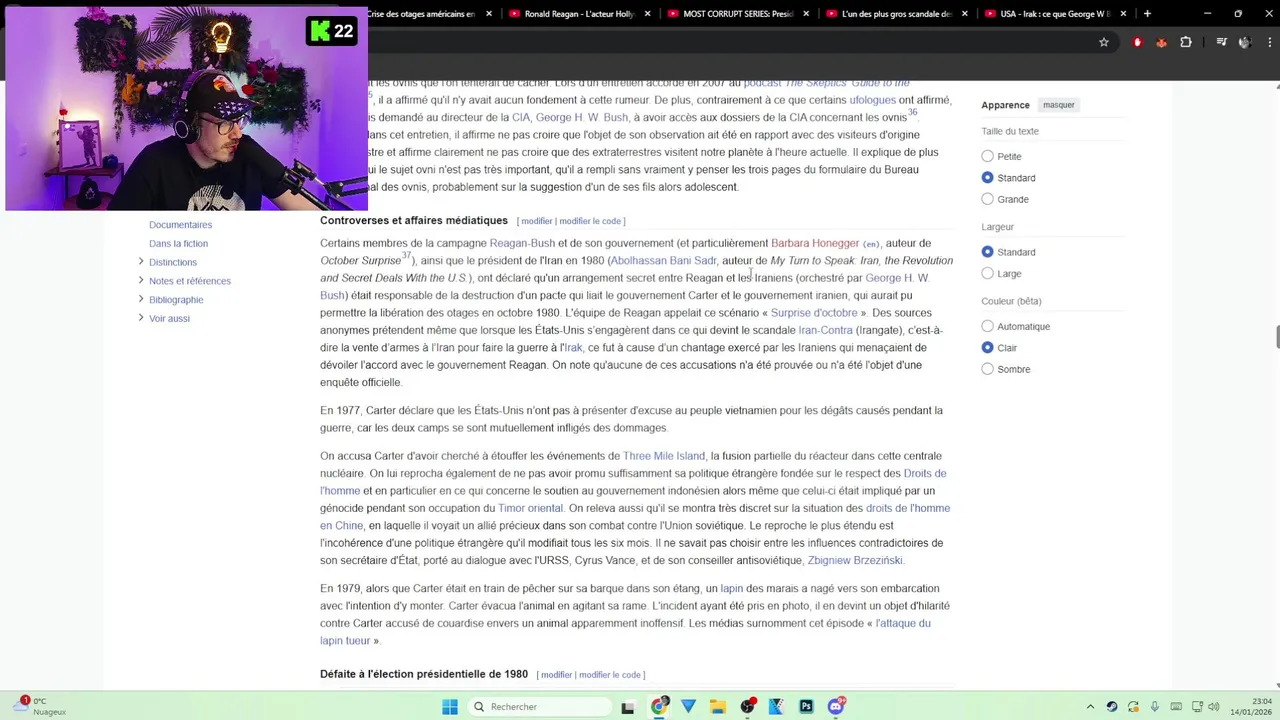Image resolution: width=1280 pixels, height=720 pixels.
Task: Follow the lapin link
Action: click(732, 589)
